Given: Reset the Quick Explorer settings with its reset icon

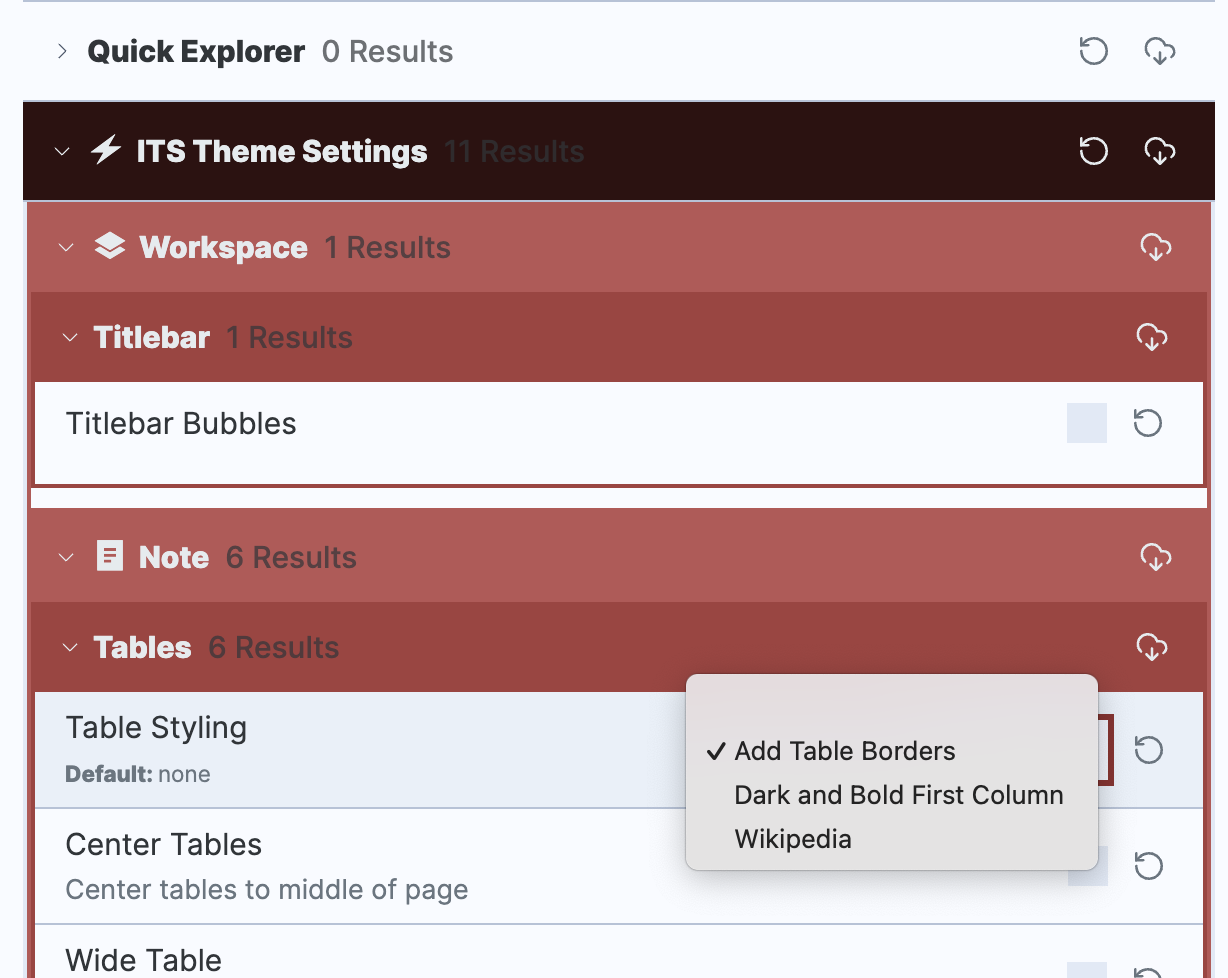Looking at the screenshot, I should pyautogui.click(x=1093, y=51).
